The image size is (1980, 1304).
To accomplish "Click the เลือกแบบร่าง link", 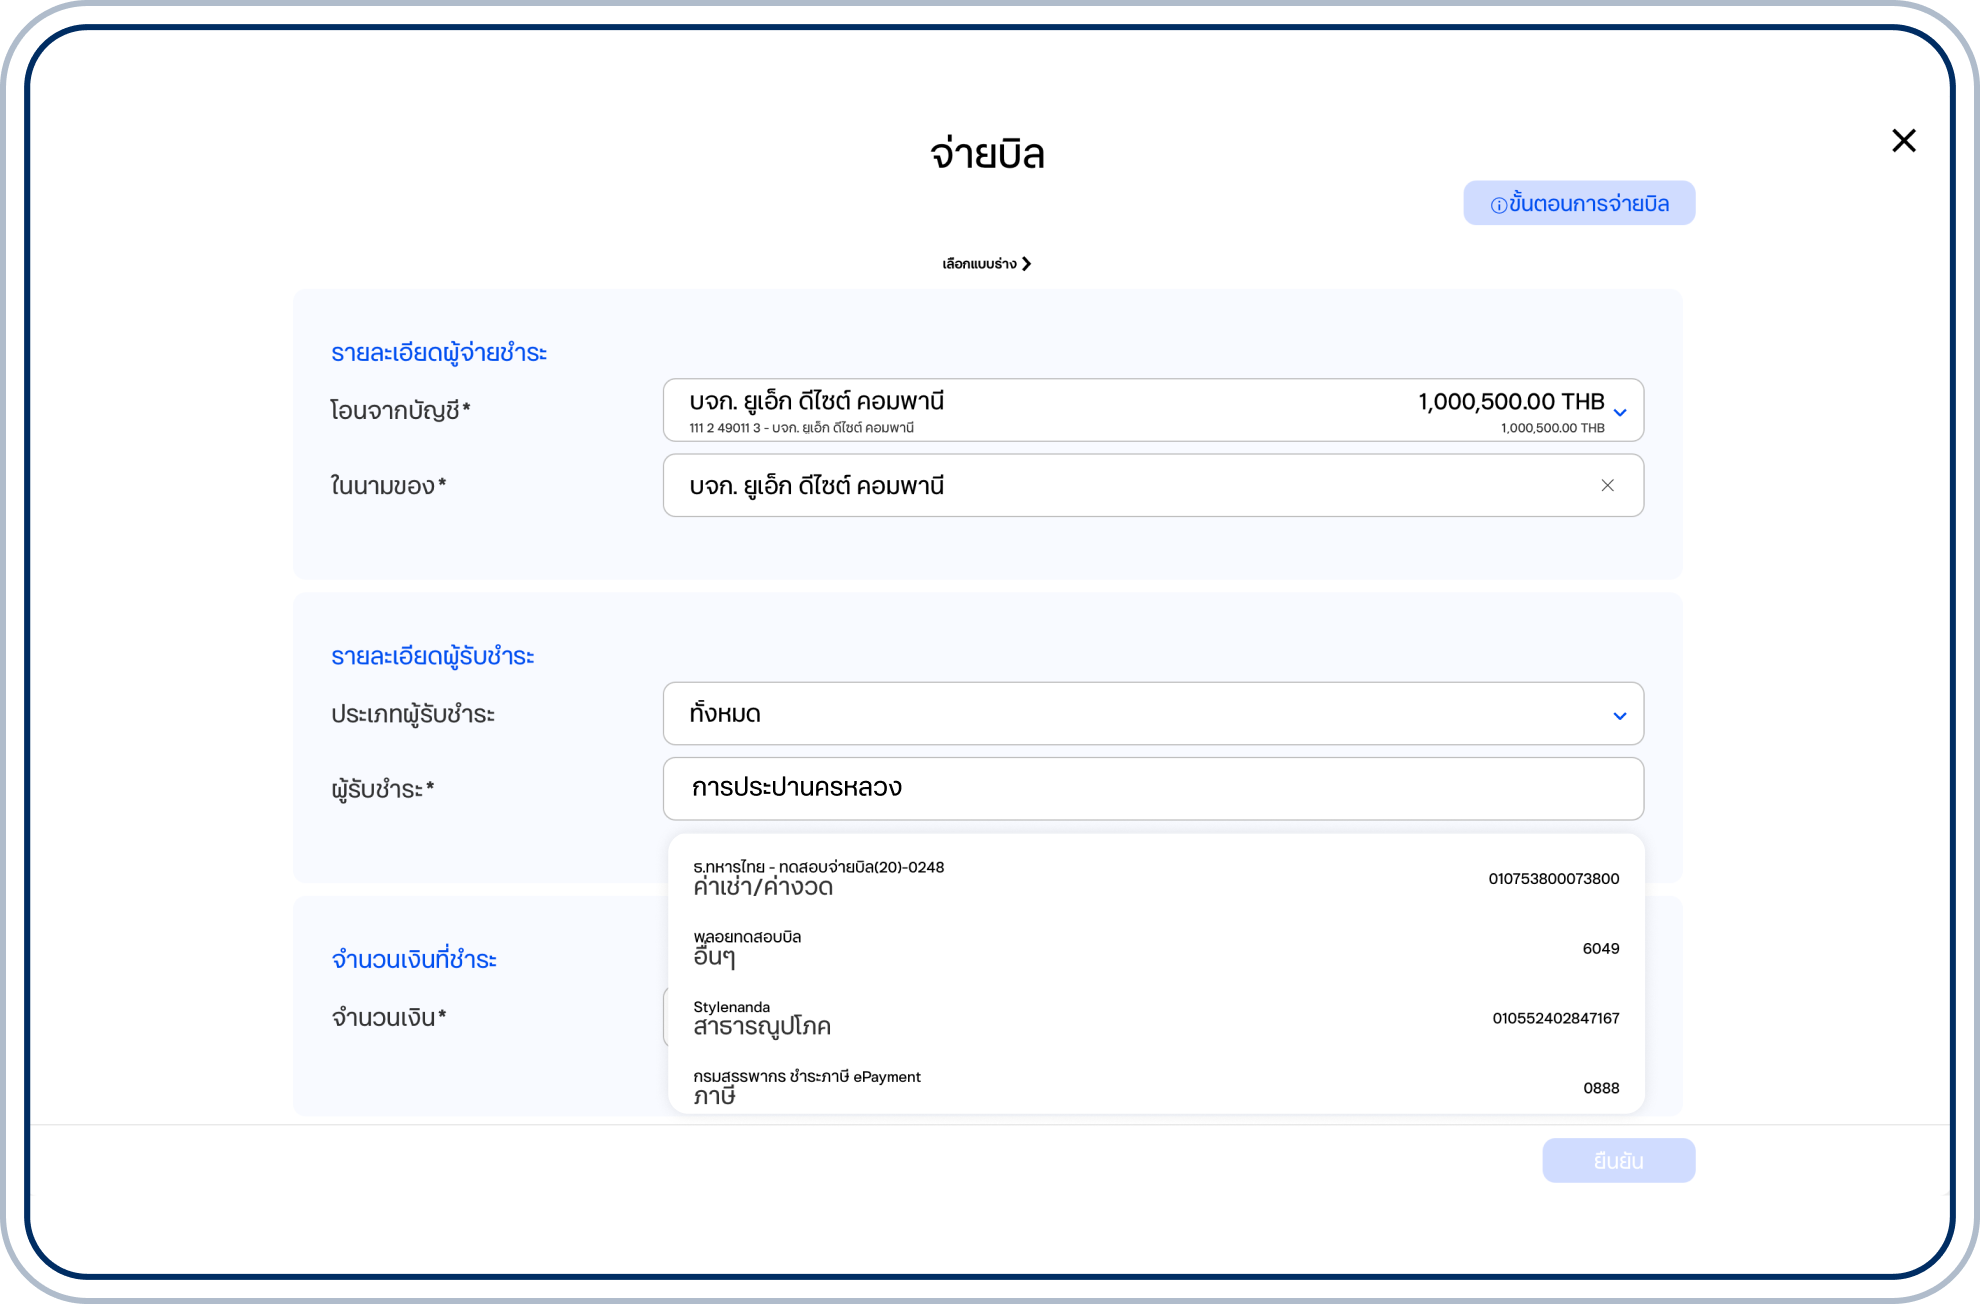I will 978,264.
